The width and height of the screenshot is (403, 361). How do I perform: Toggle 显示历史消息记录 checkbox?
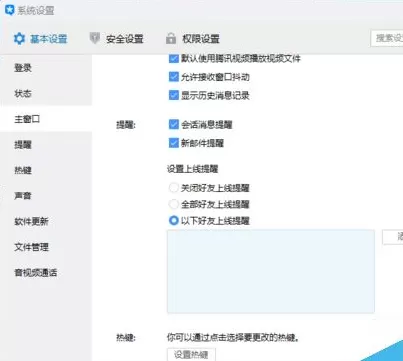pyautogui.click(x=174, y=95)
